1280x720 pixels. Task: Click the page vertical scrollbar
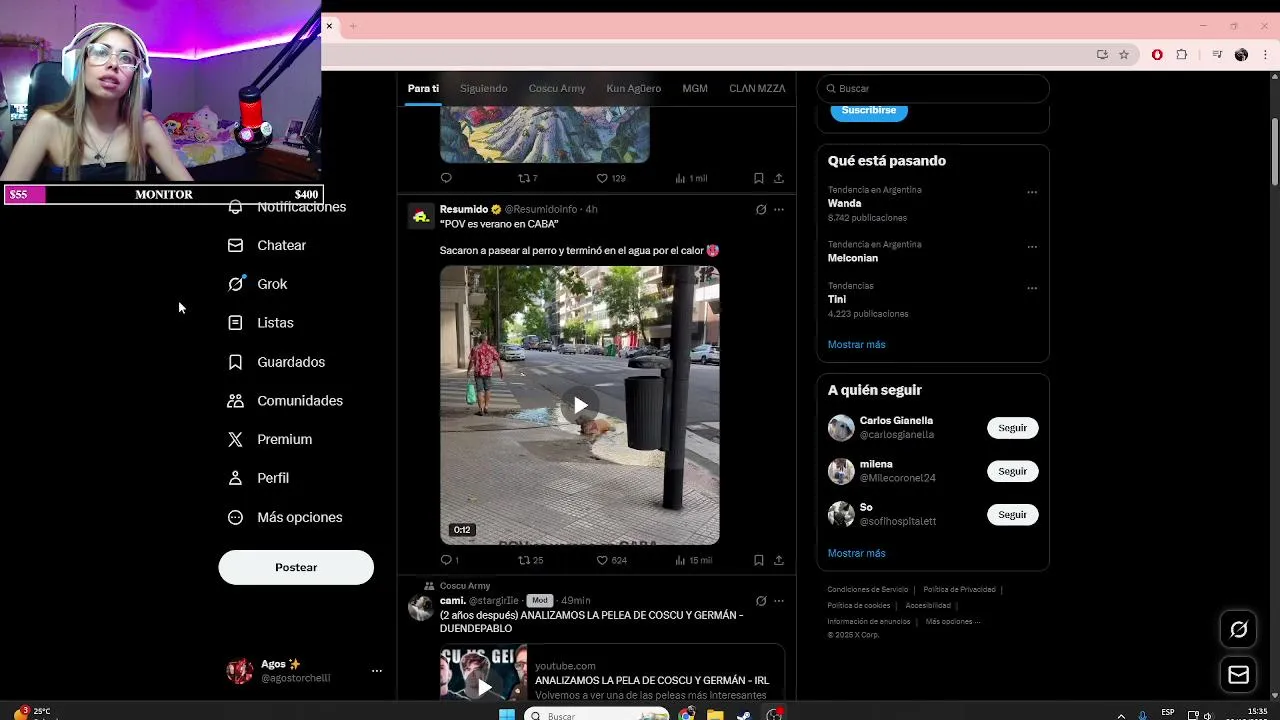1274,150
